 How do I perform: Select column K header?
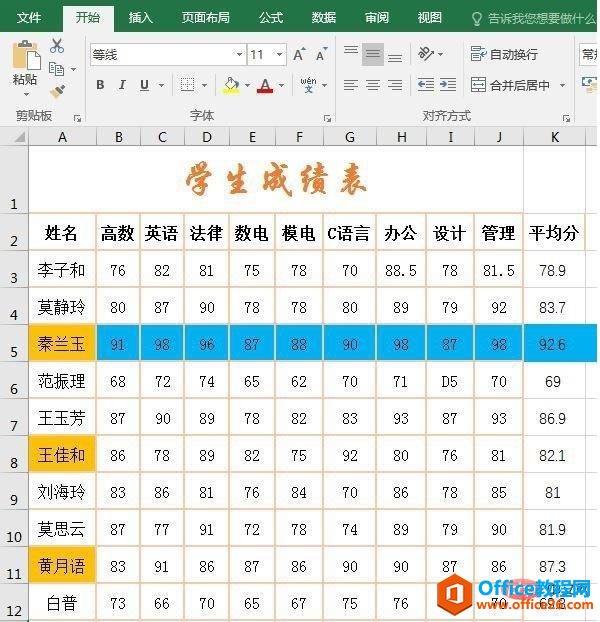click(554, 137)
